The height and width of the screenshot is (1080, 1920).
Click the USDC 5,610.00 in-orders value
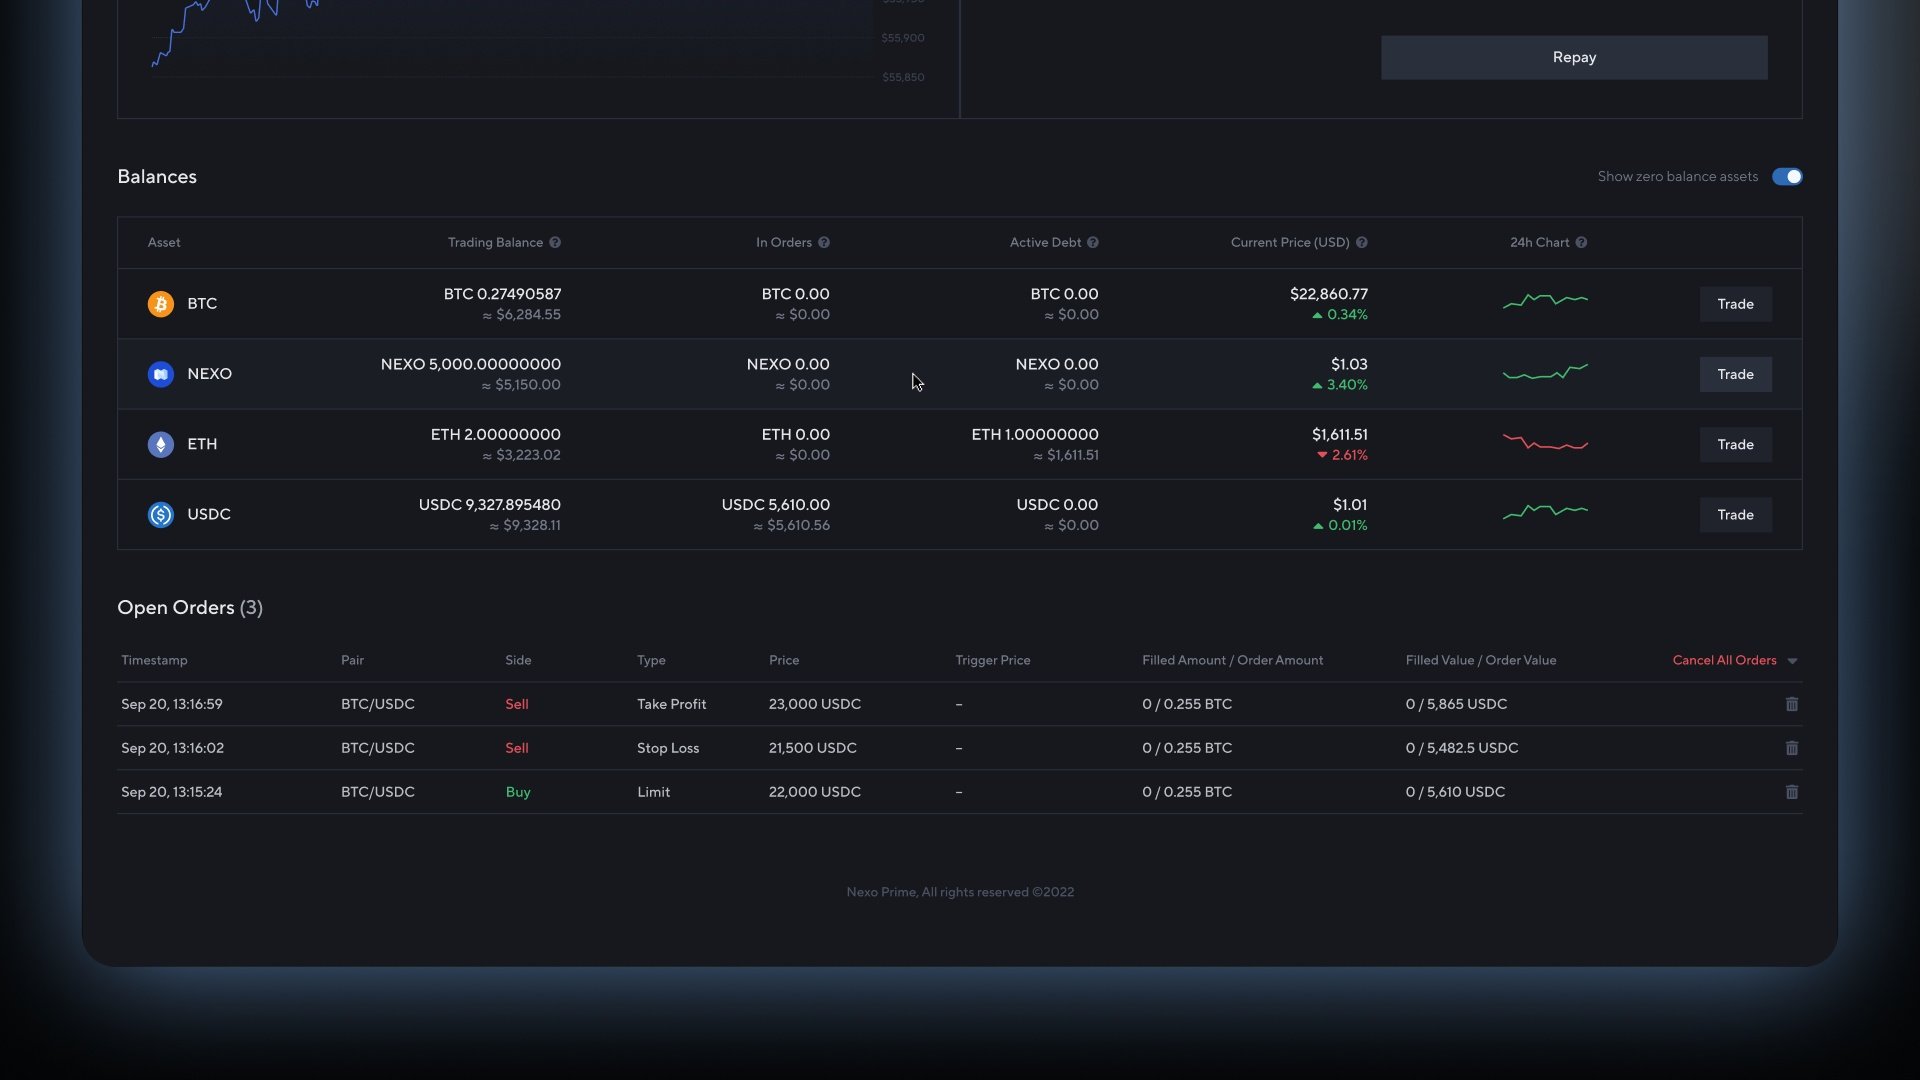(775, 504)
